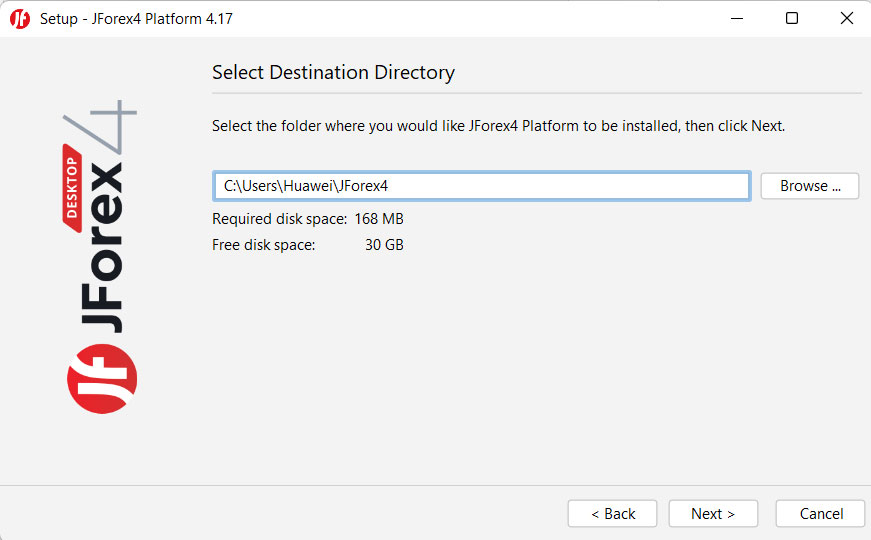Go to the Next setup step
Viewport: 871px width, 540px height.
pos(713,513)
